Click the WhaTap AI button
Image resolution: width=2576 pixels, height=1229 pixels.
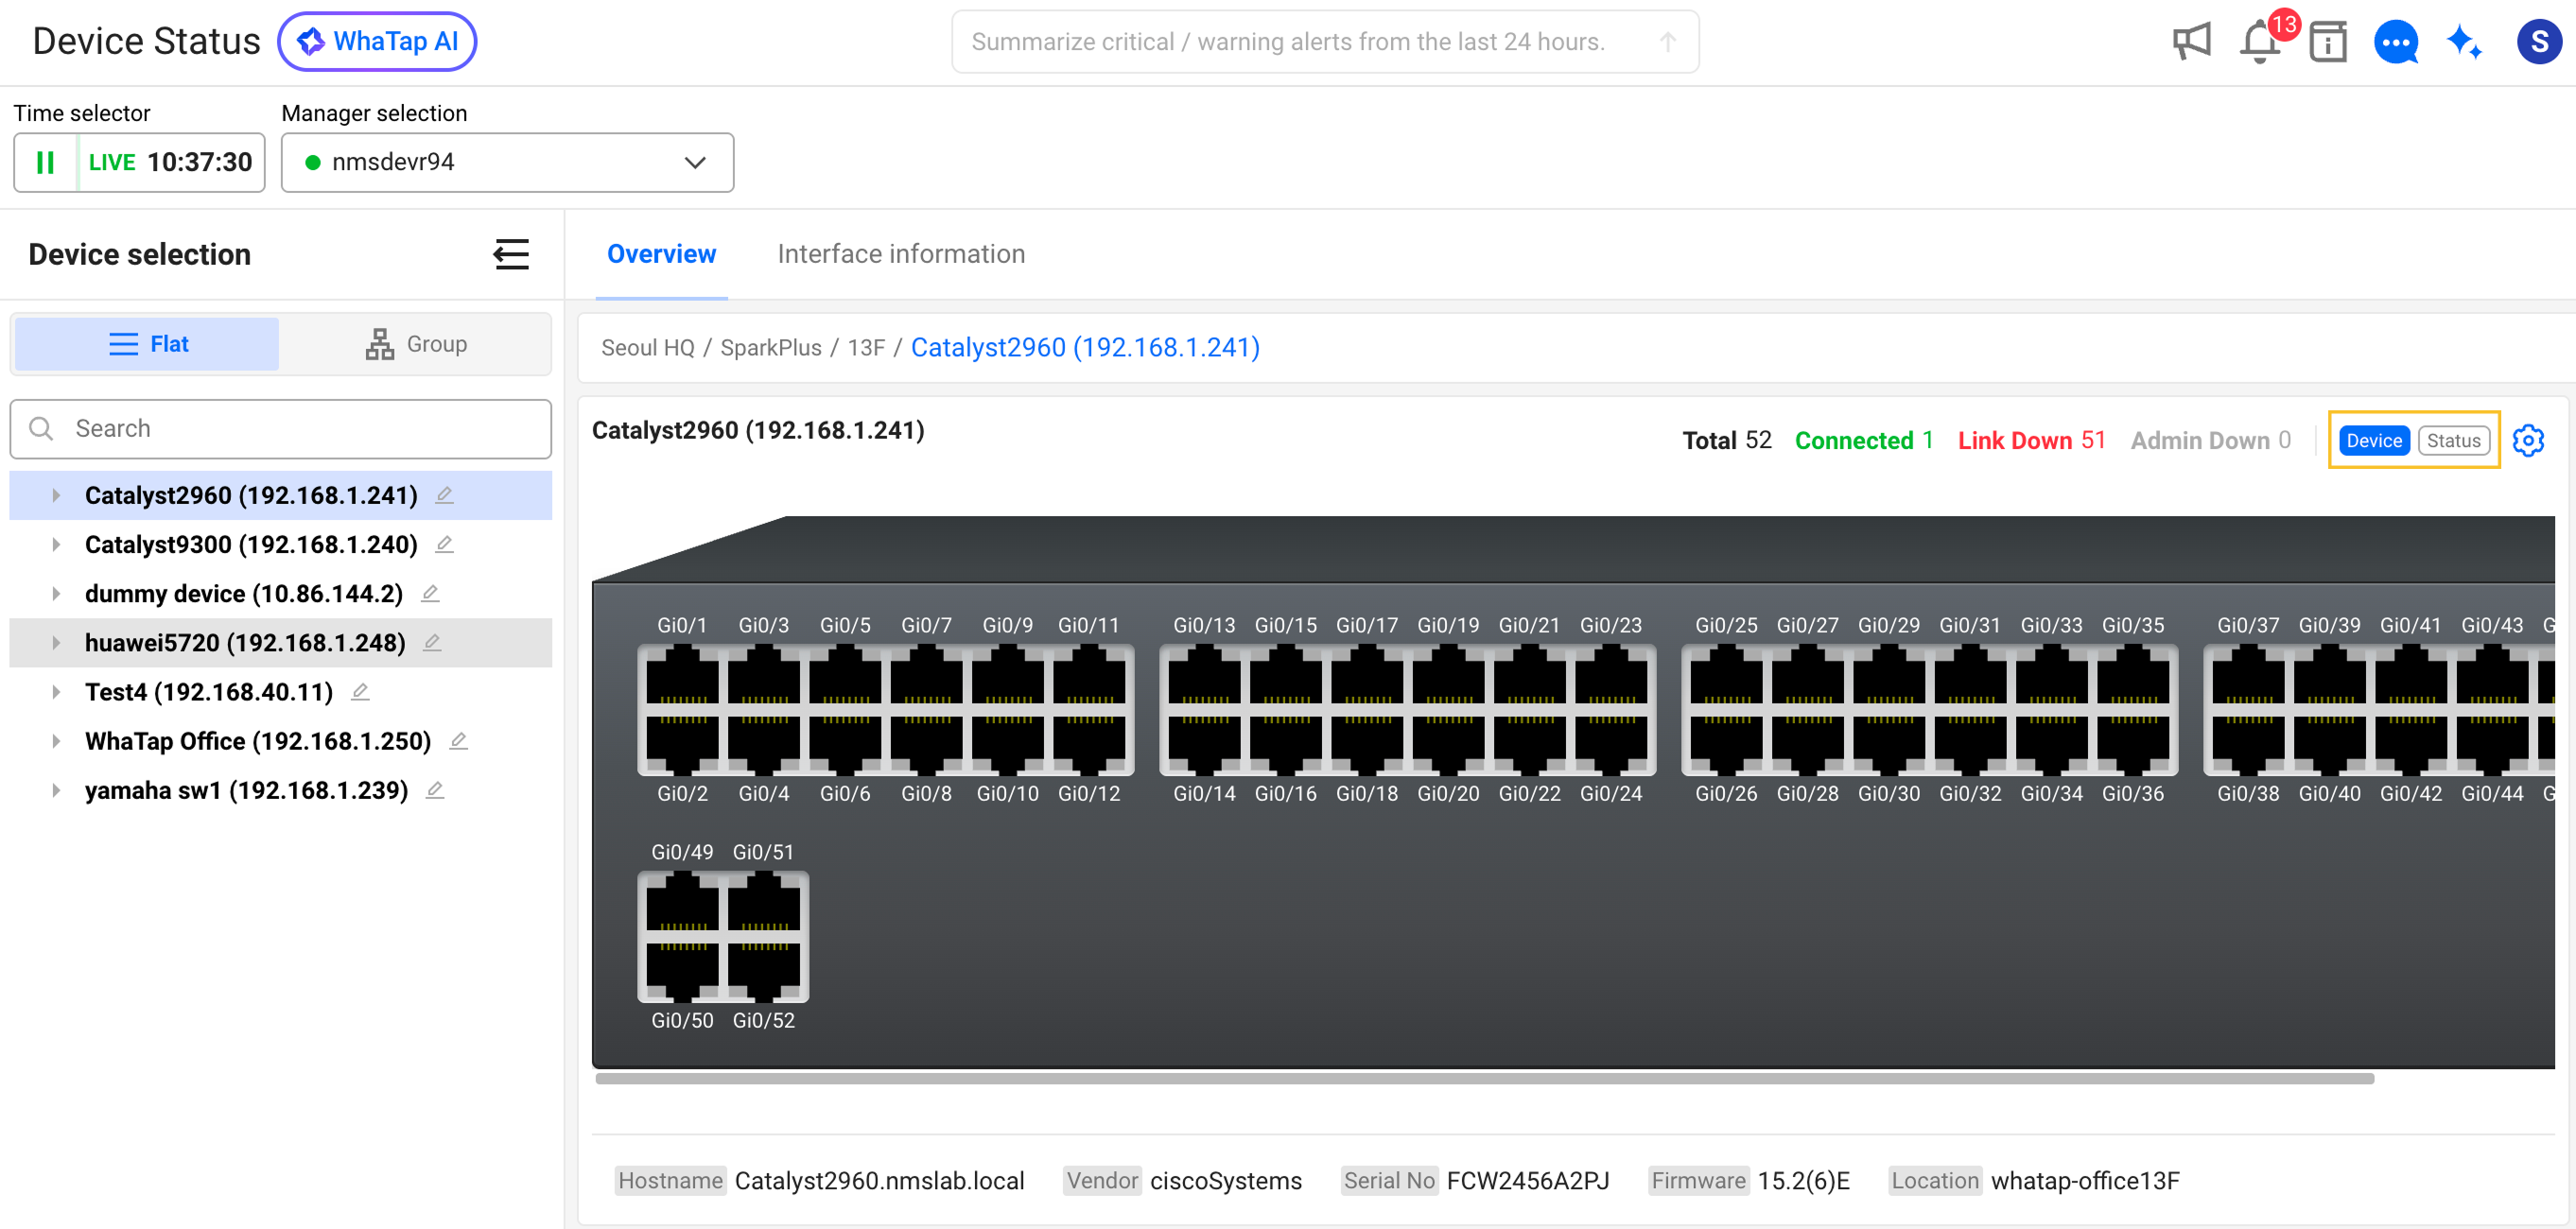pos(377,42)
